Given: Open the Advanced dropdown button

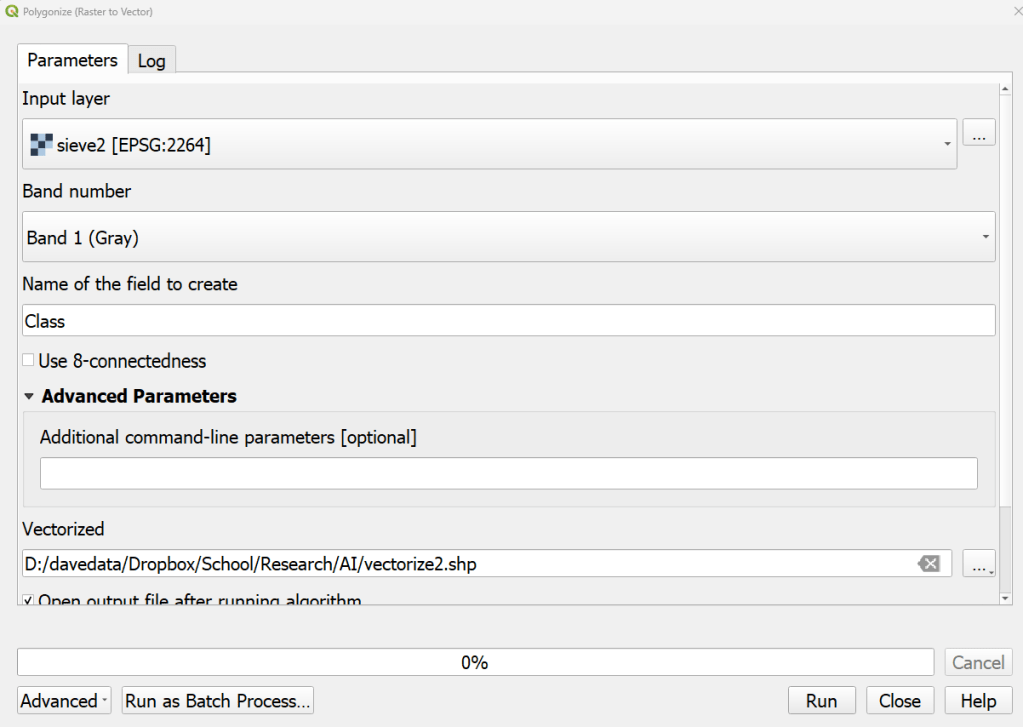Looking at the screenshot, I should pos(64,701).
